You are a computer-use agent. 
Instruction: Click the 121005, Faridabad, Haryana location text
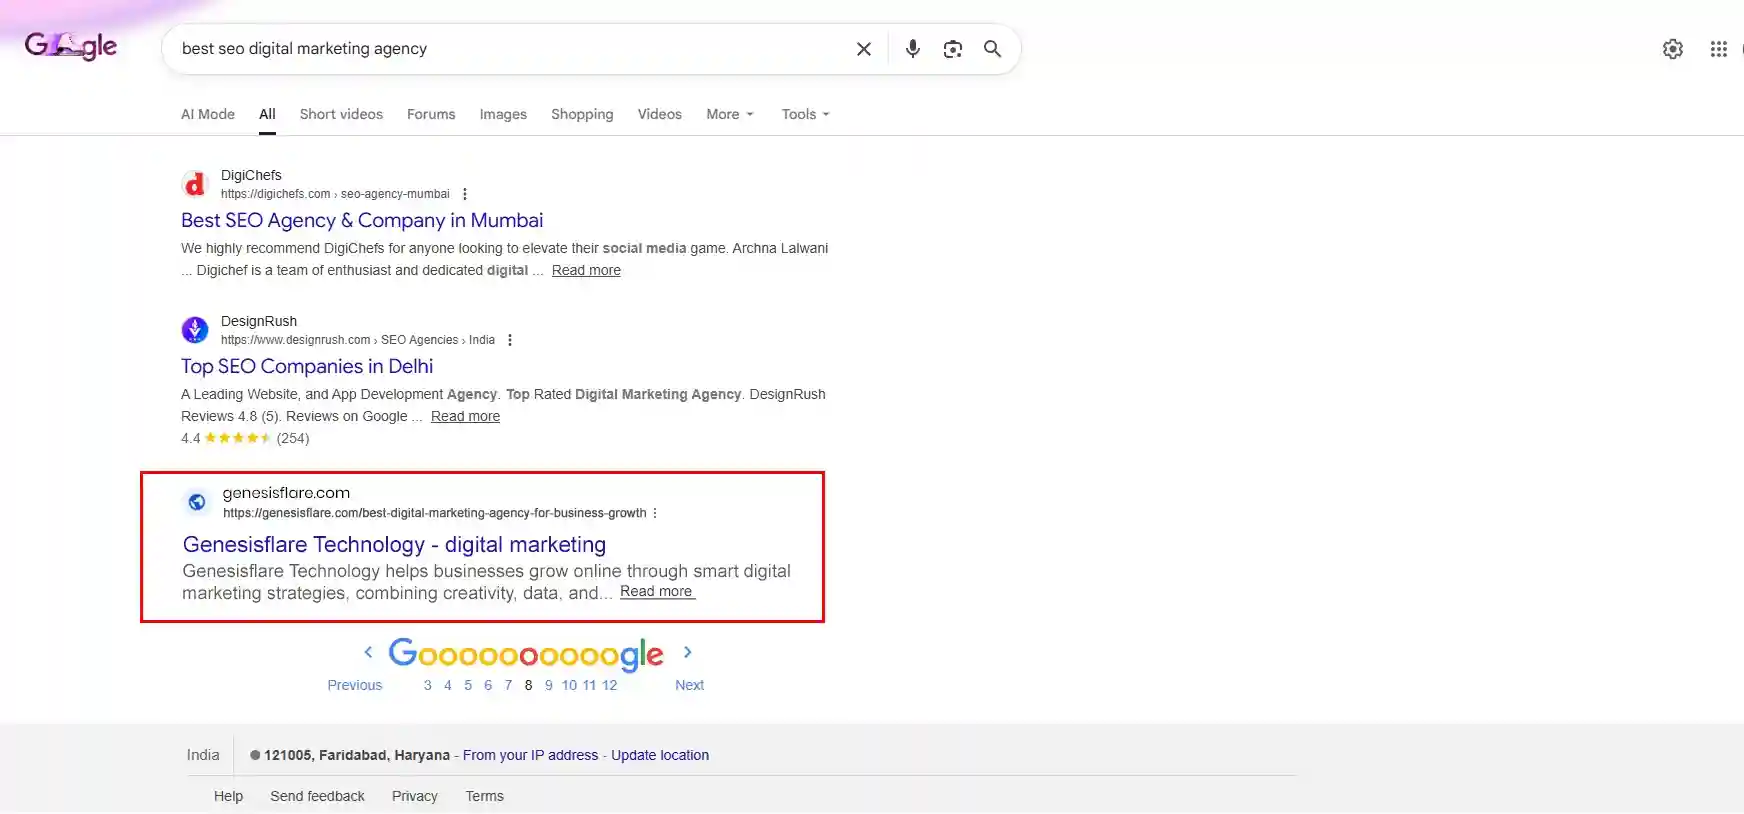point(357,755)
